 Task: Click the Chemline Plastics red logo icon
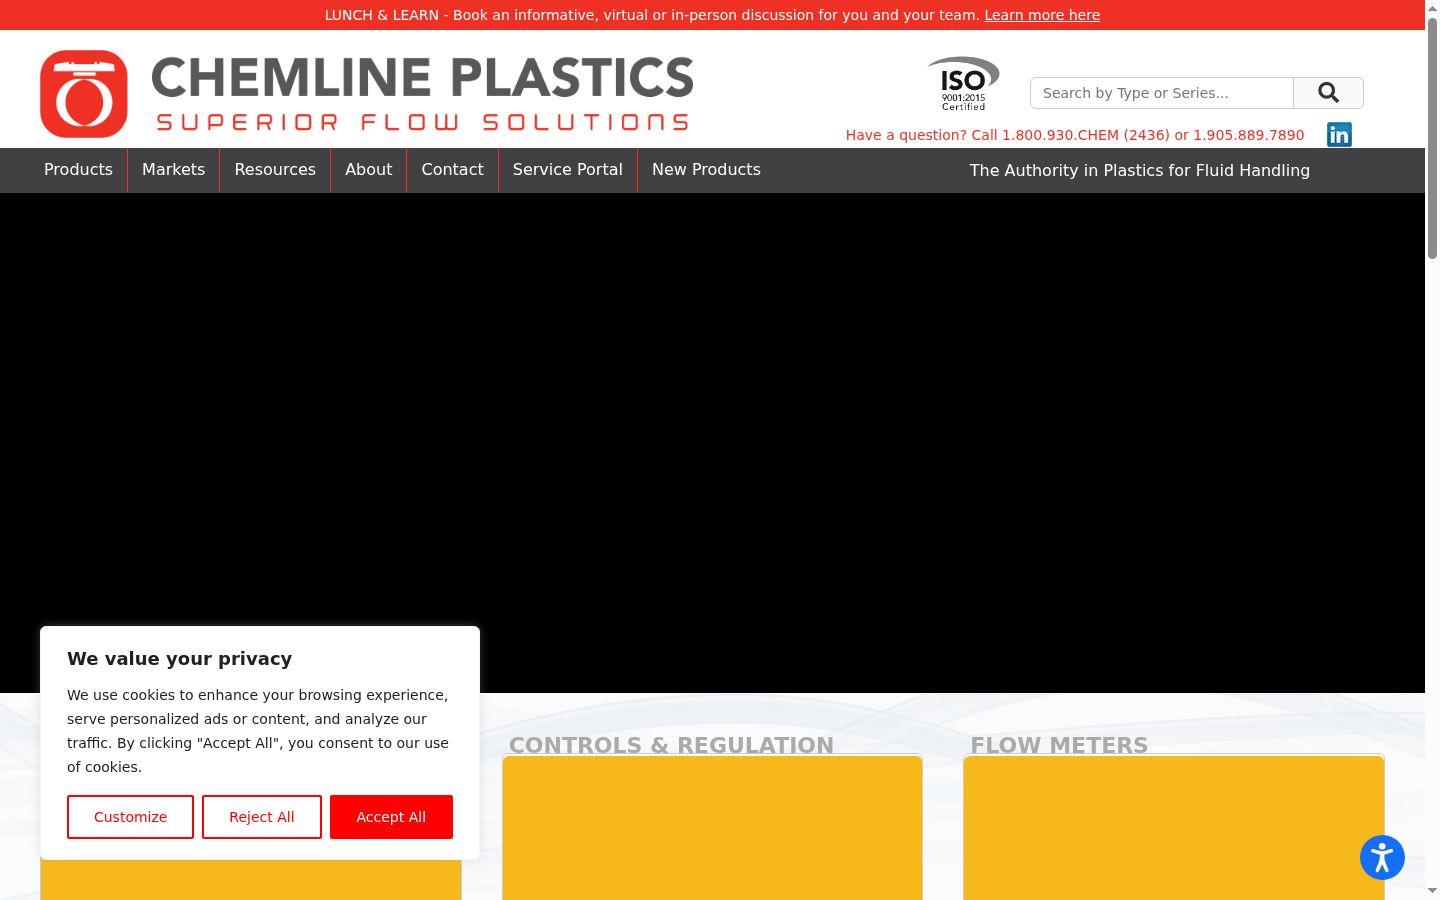84,94
